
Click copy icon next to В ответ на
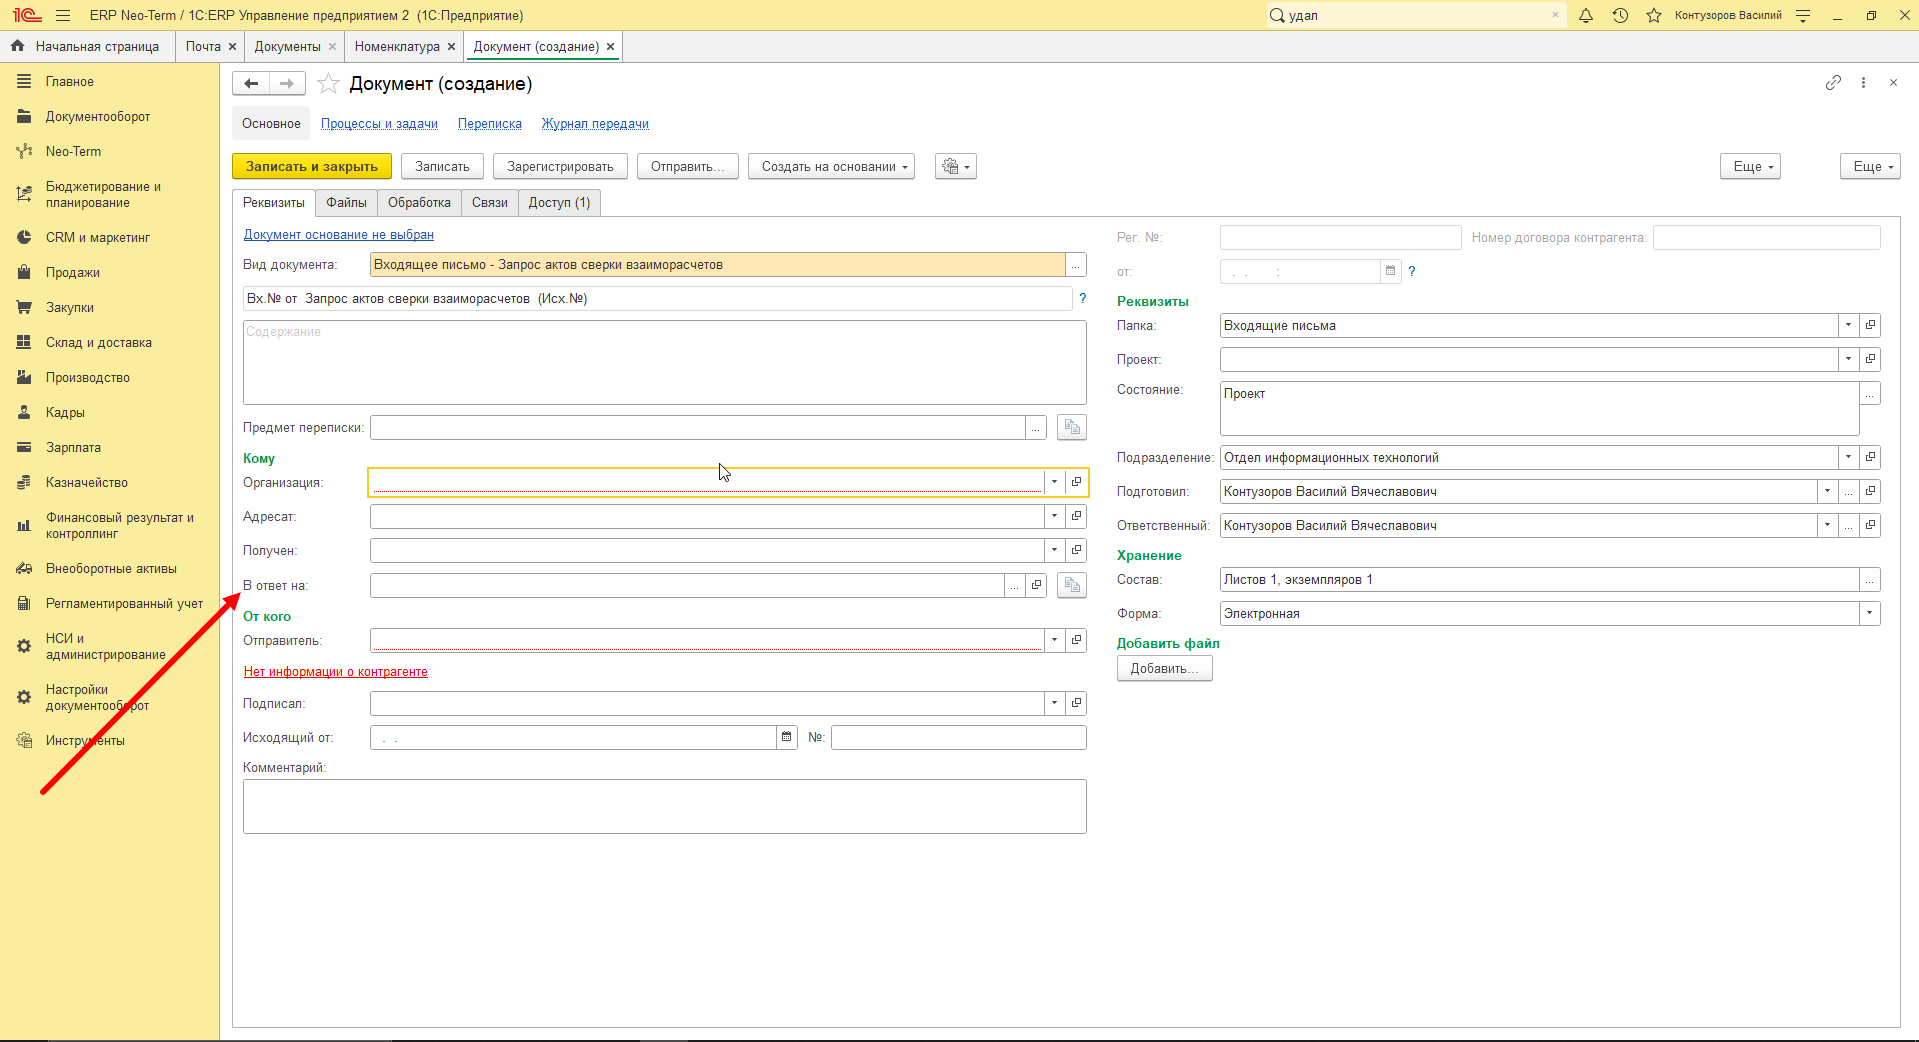(1072, 585)
